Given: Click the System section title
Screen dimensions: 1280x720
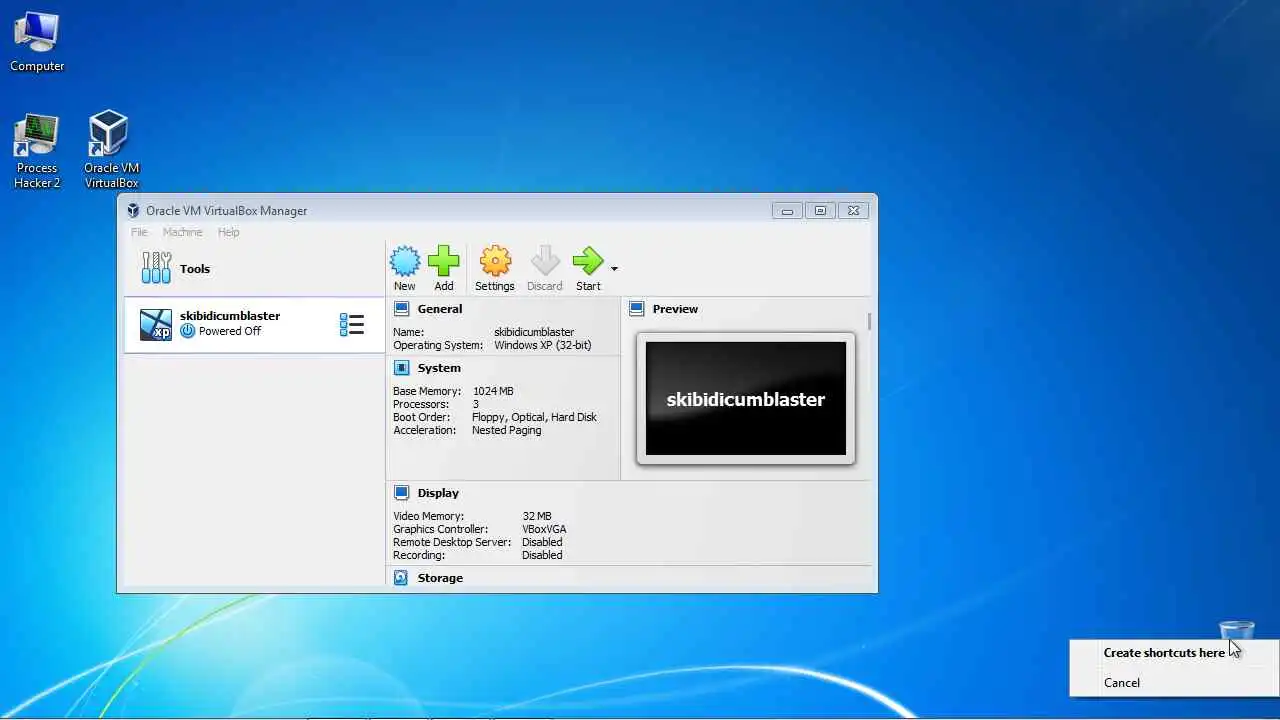Looking at the screenshot, I should coord(439,368).
